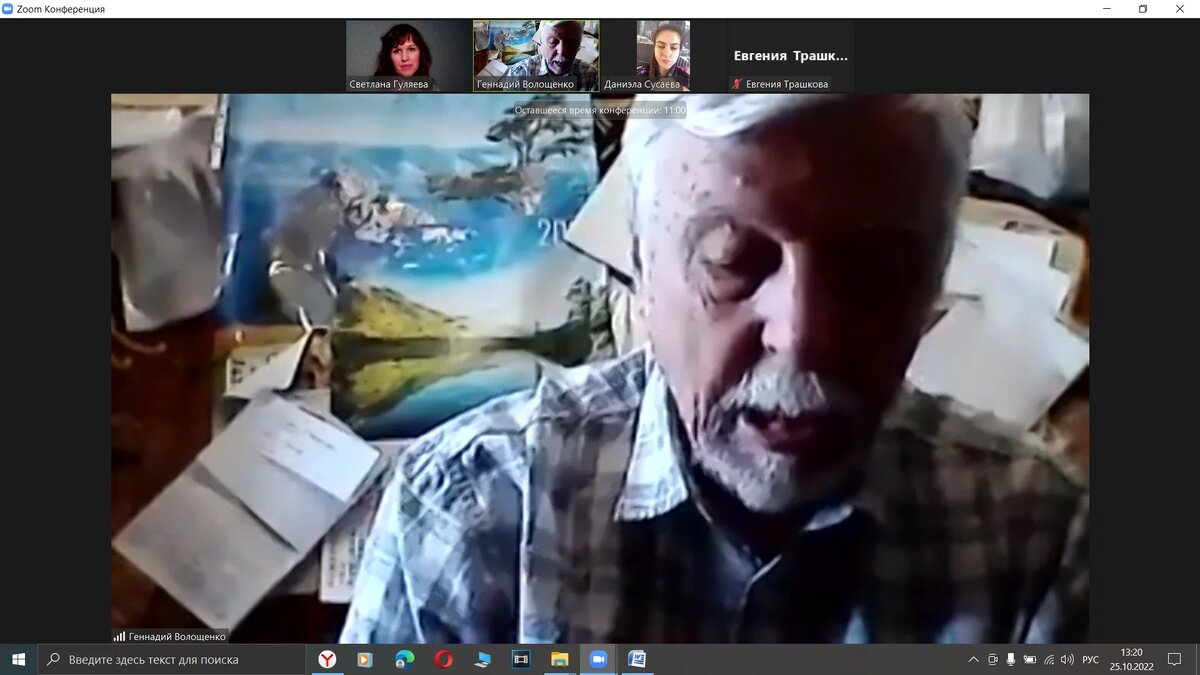1200x675 pixels.
Task: Click the taskbar search field
Action: coord(171,659)
